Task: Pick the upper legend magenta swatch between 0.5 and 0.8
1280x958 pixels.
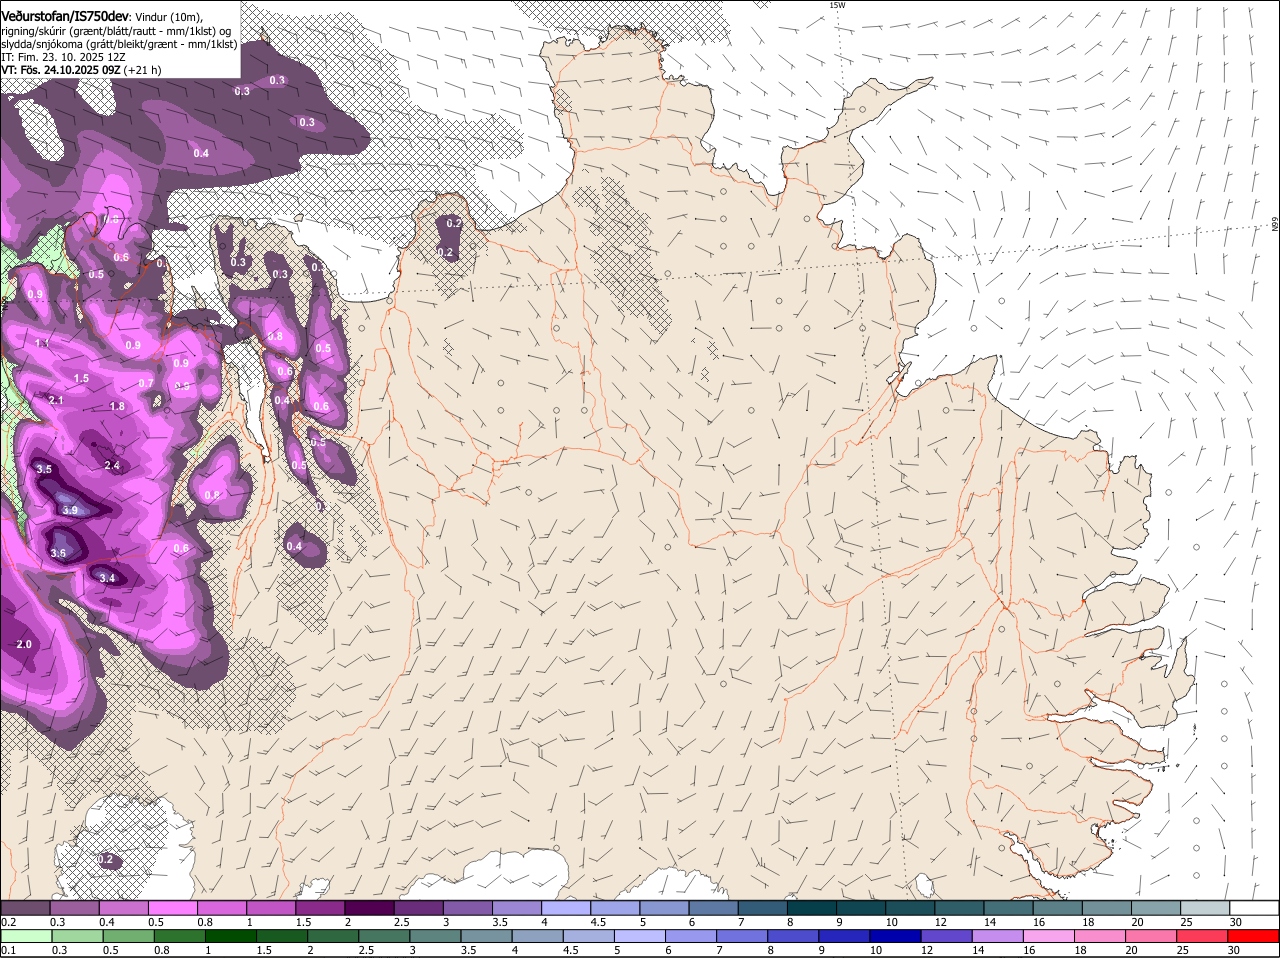Action: click(x=173, y=908)
